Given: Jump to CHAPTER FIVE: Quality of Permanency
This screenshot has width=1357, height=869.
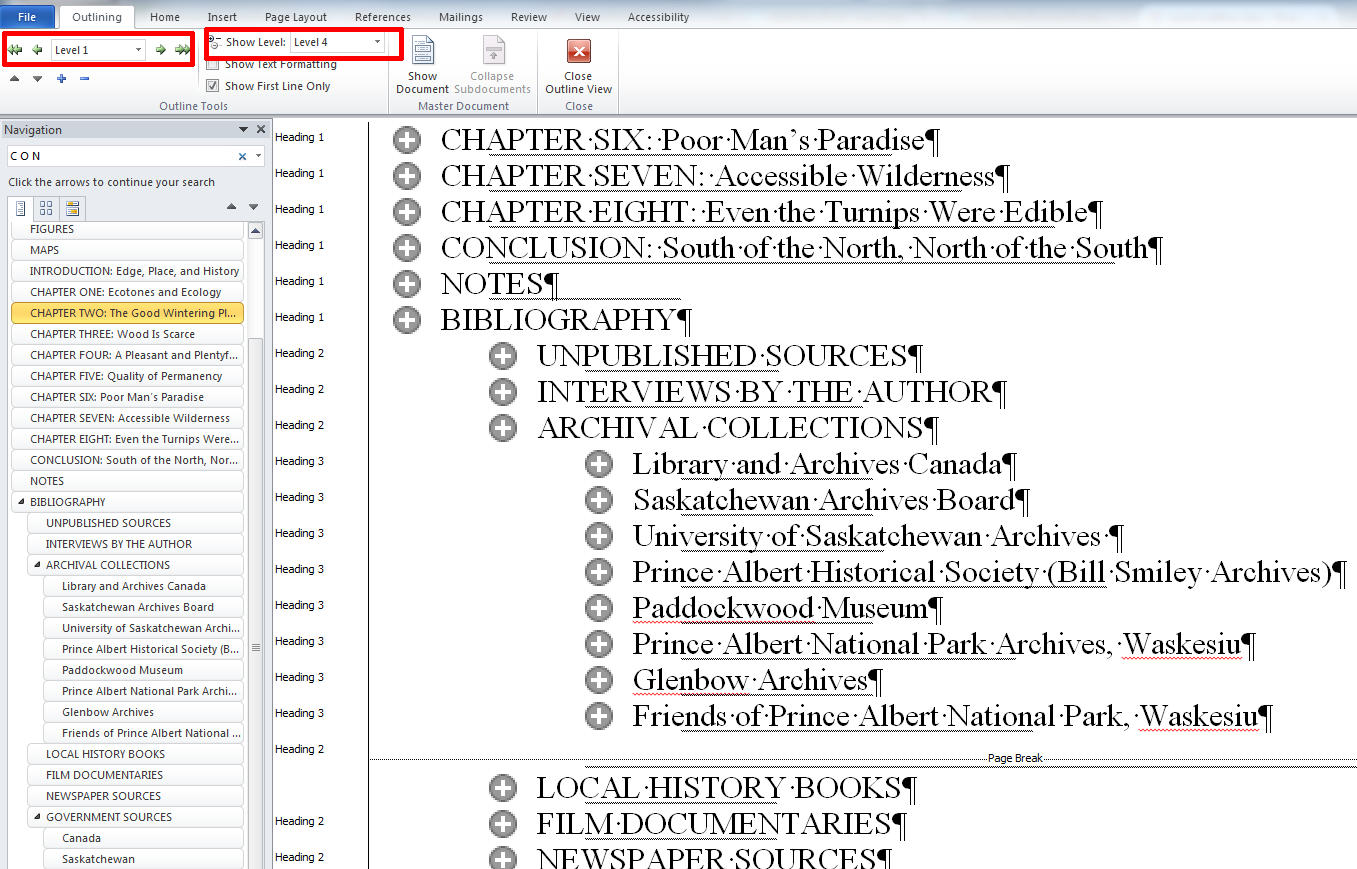Looking at the screenshot, I should click(x=128, y=376).
